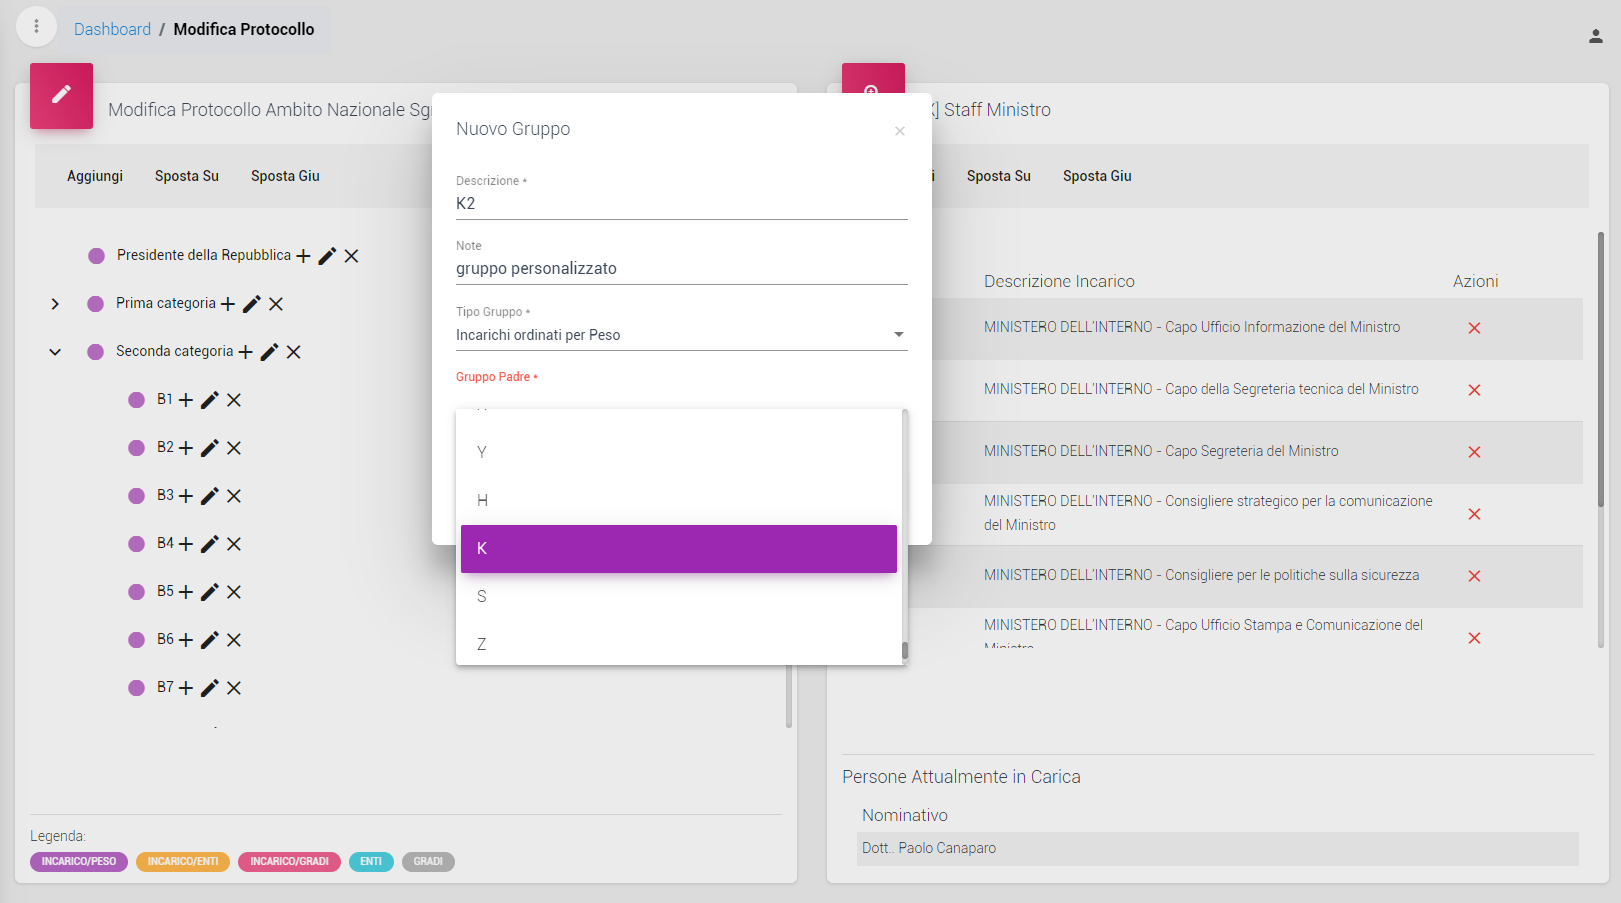Screen dimensions: 1621x903
Task: Collapse the Seconda categoria tree node
Action: pyautogui.click(x=55, y=352)
